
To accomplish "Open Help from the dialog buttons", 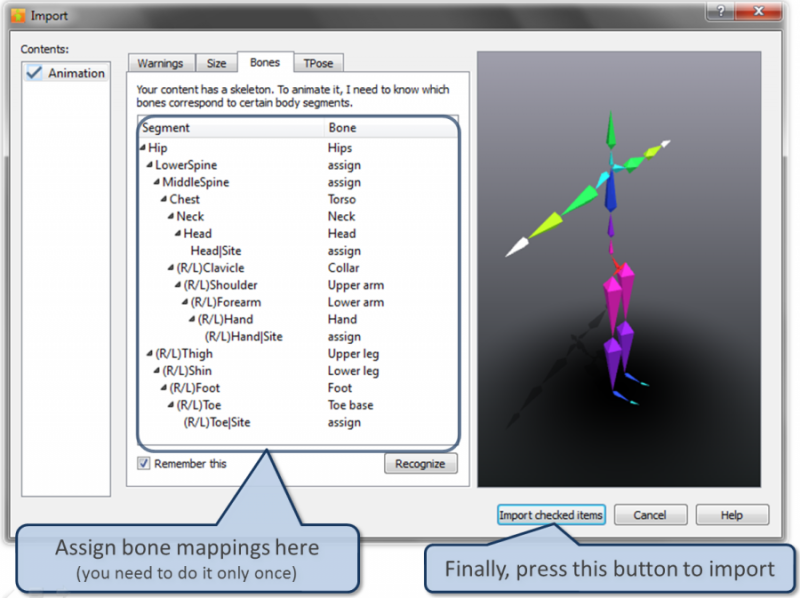I will click(x=732, y=515).
